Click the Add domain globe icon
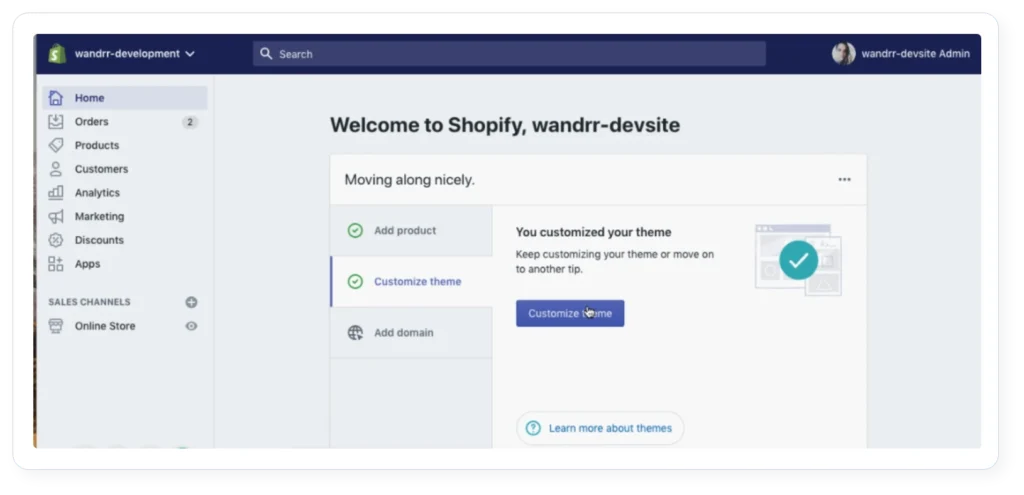Screen dimensions: 1024x495 click(355, 333)
